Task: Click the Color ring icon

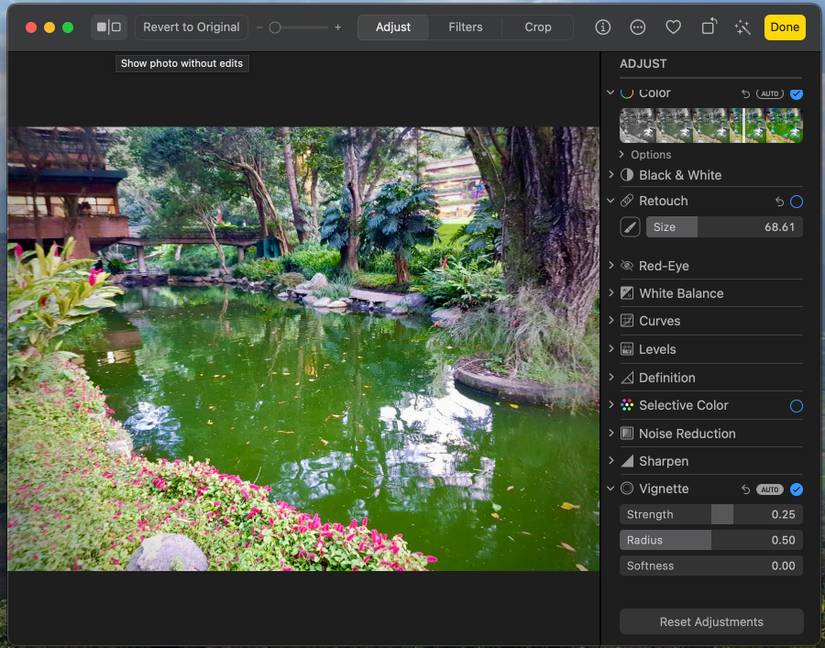Action: (627, 93)
